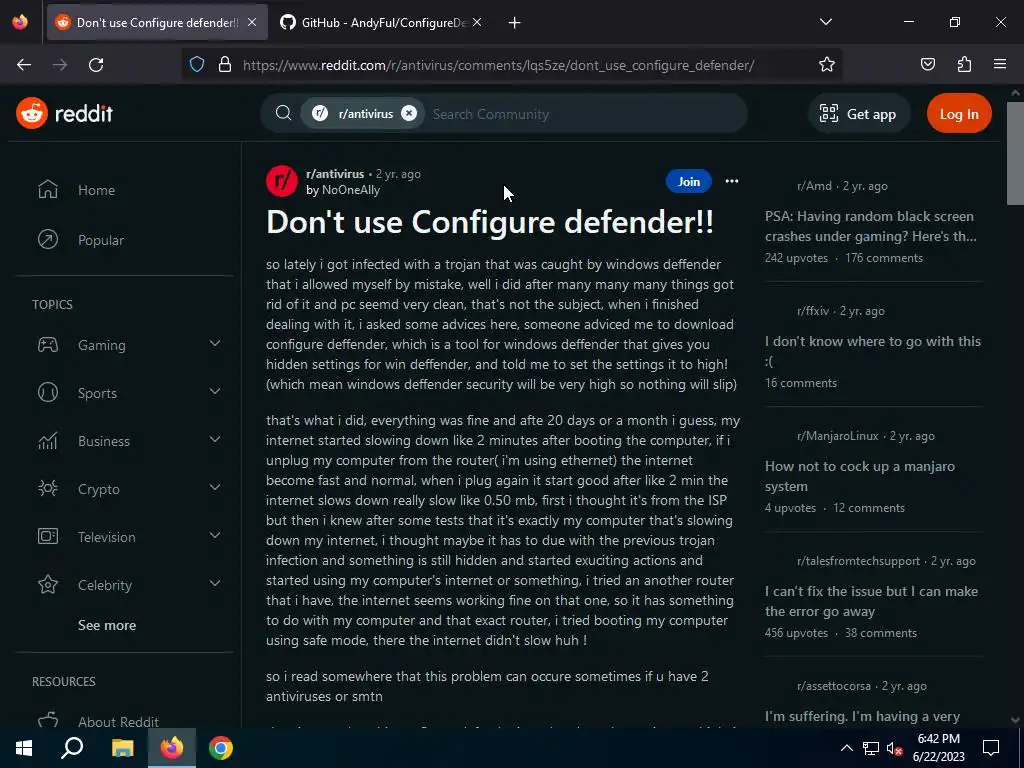Join the r/antivirus community
The height and width of the screenshot is (768, 1024).
pyautogui.click(x=688, y=182)
